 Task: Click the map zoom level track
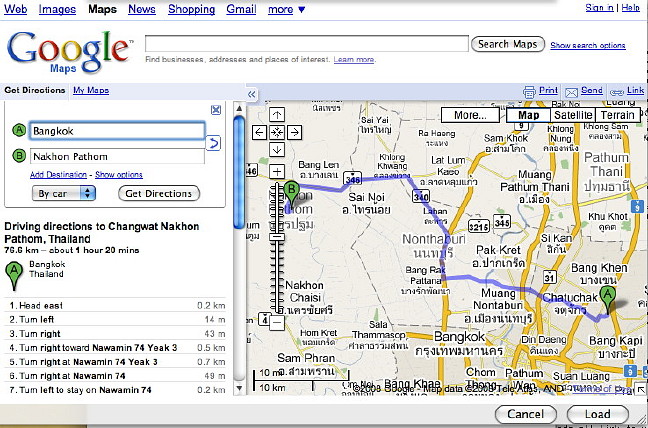[x=277, y=248]
